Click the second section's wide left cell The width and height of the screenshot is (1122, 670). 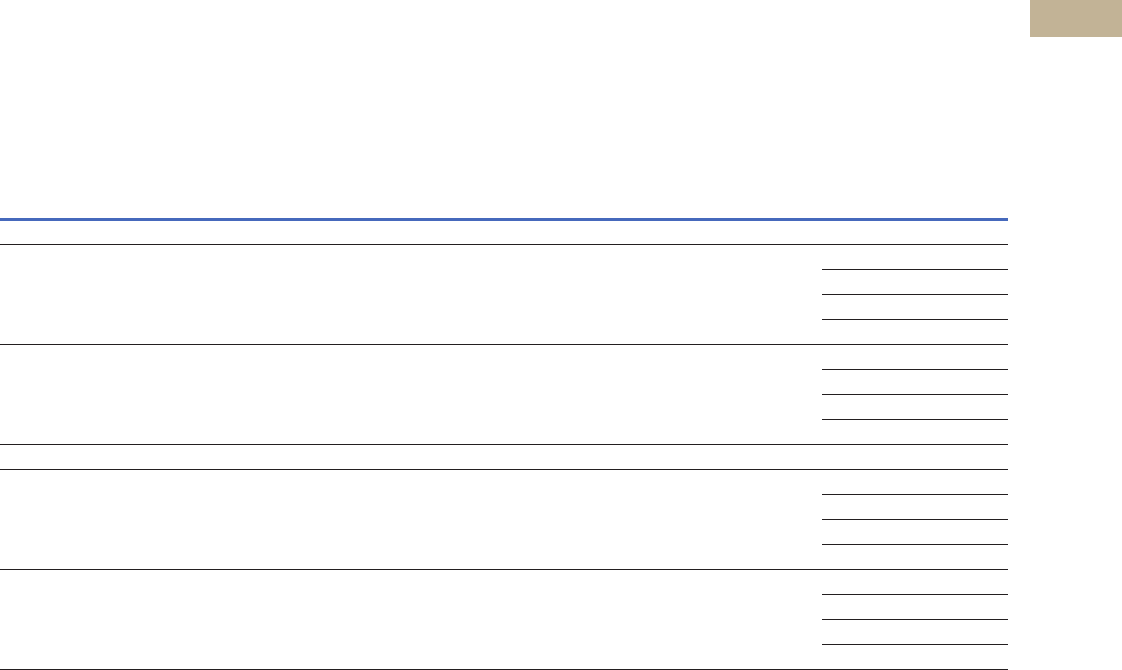411,394
